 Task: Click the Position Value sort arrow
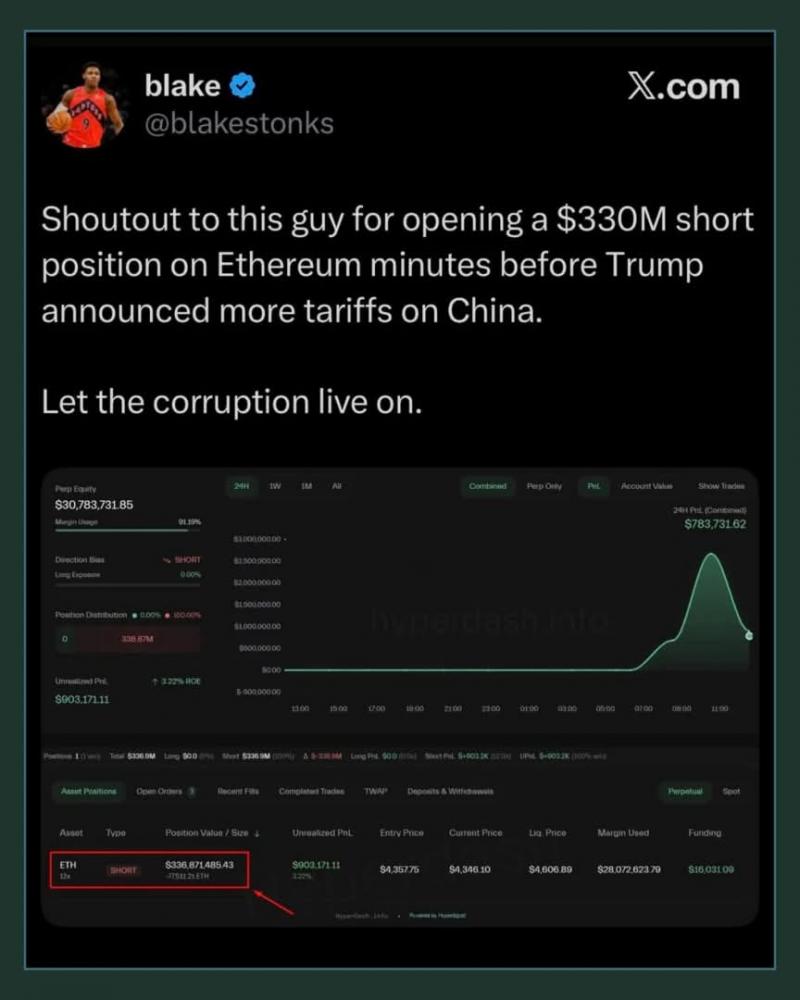click(x=258, y=833)
